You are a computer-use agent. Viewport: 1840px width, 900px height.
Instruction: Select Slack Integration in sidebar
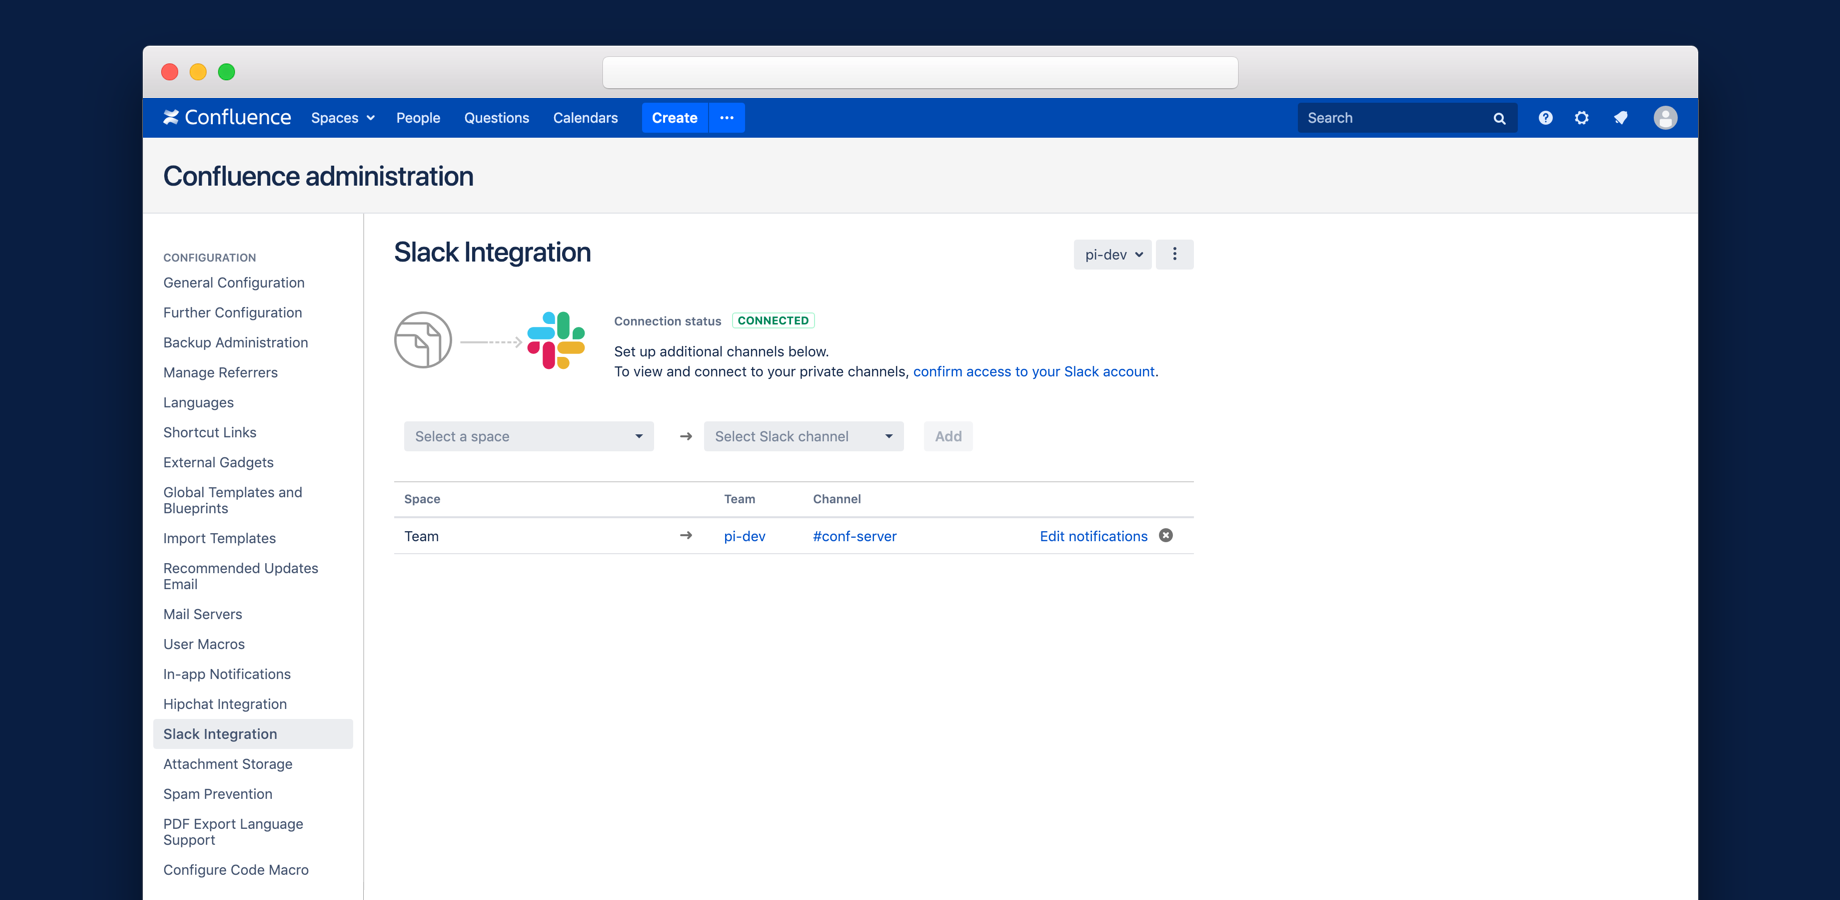(x=253, y=734)
